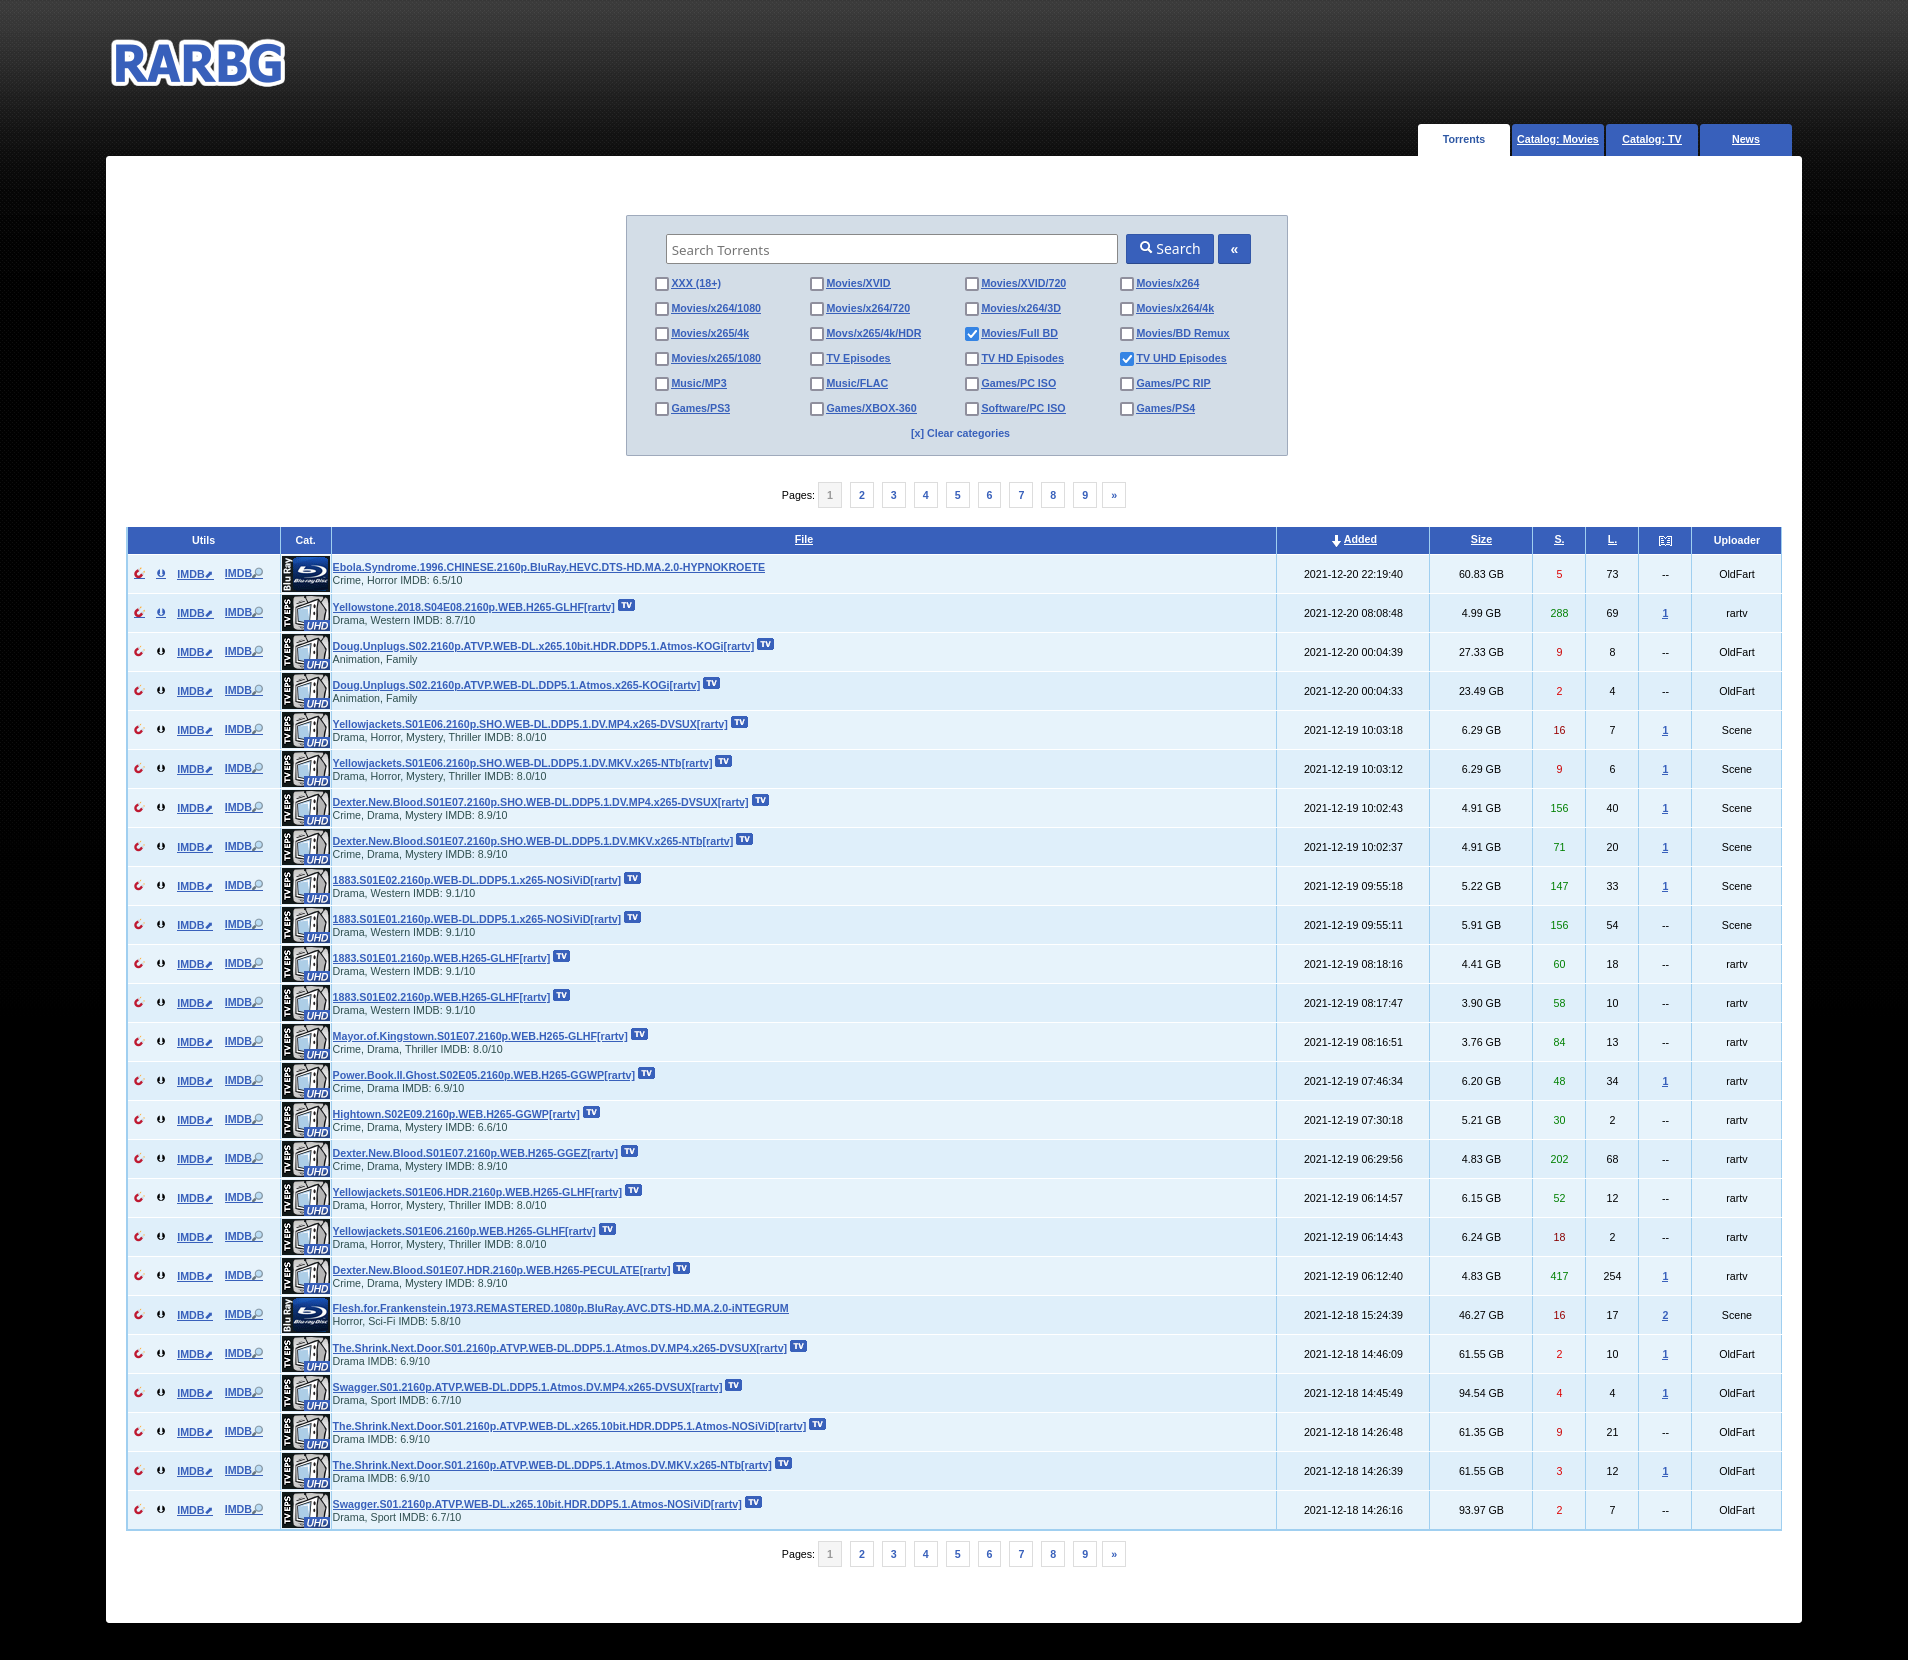Sort the list by Size column
The width and height of the screenshot is (1908, 1660).
pos(1481,540)
